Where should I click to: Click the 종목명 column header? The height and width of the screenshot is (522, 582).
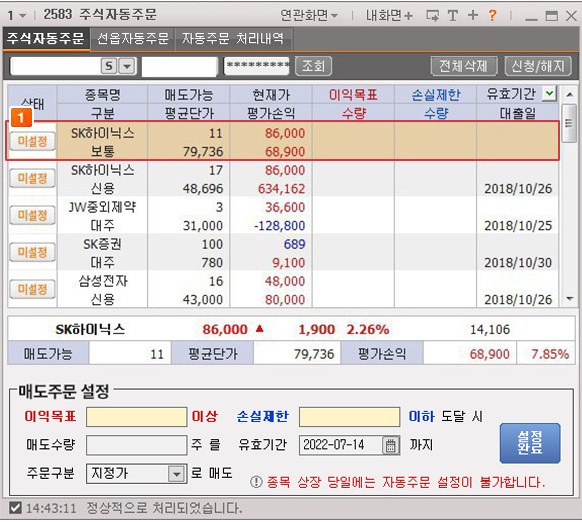click(x=102, y=95)
